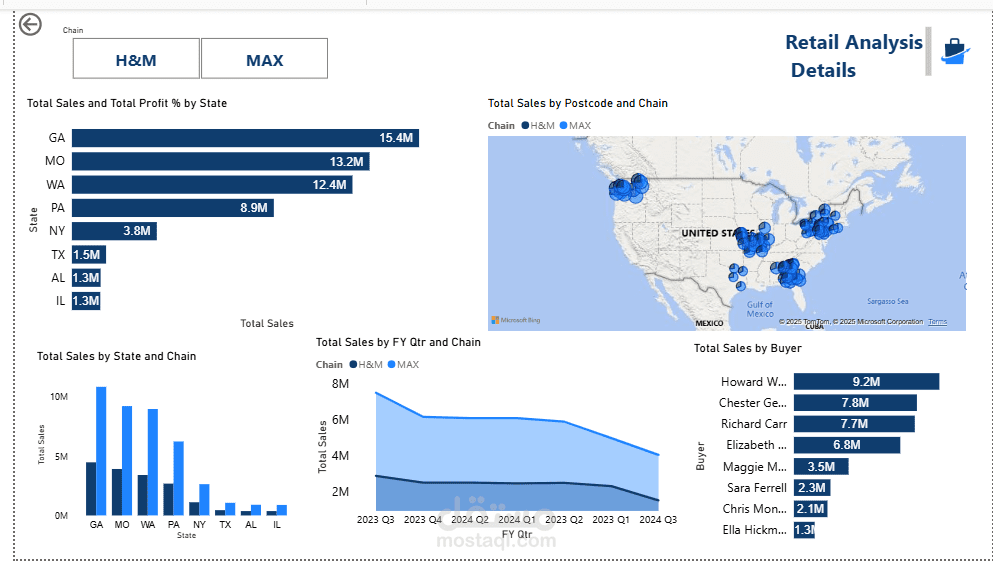Click the light blue MAX column for PA
The image size is (993, 562).
179,478
